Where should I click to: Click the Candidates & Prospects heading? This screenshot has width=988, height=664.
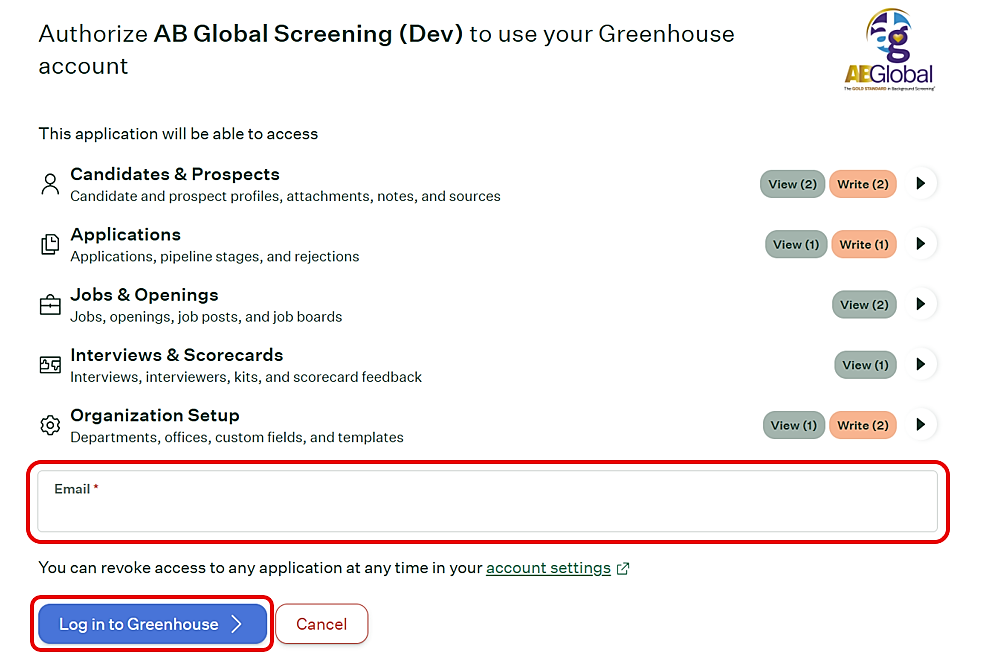tap(175, 174)
